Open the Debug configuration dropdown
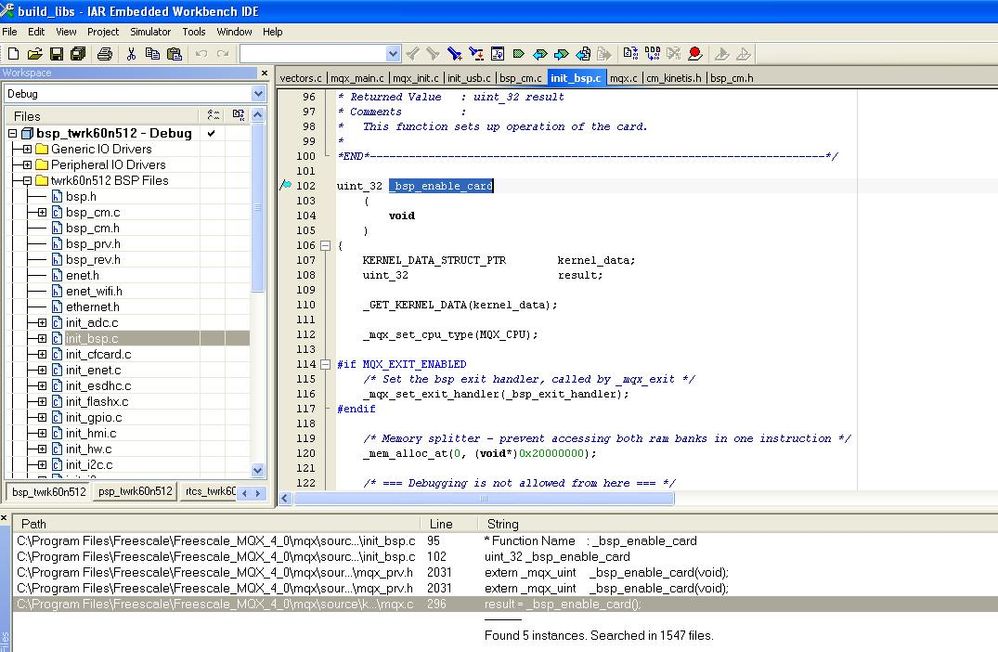 click(x=258, y=94)
